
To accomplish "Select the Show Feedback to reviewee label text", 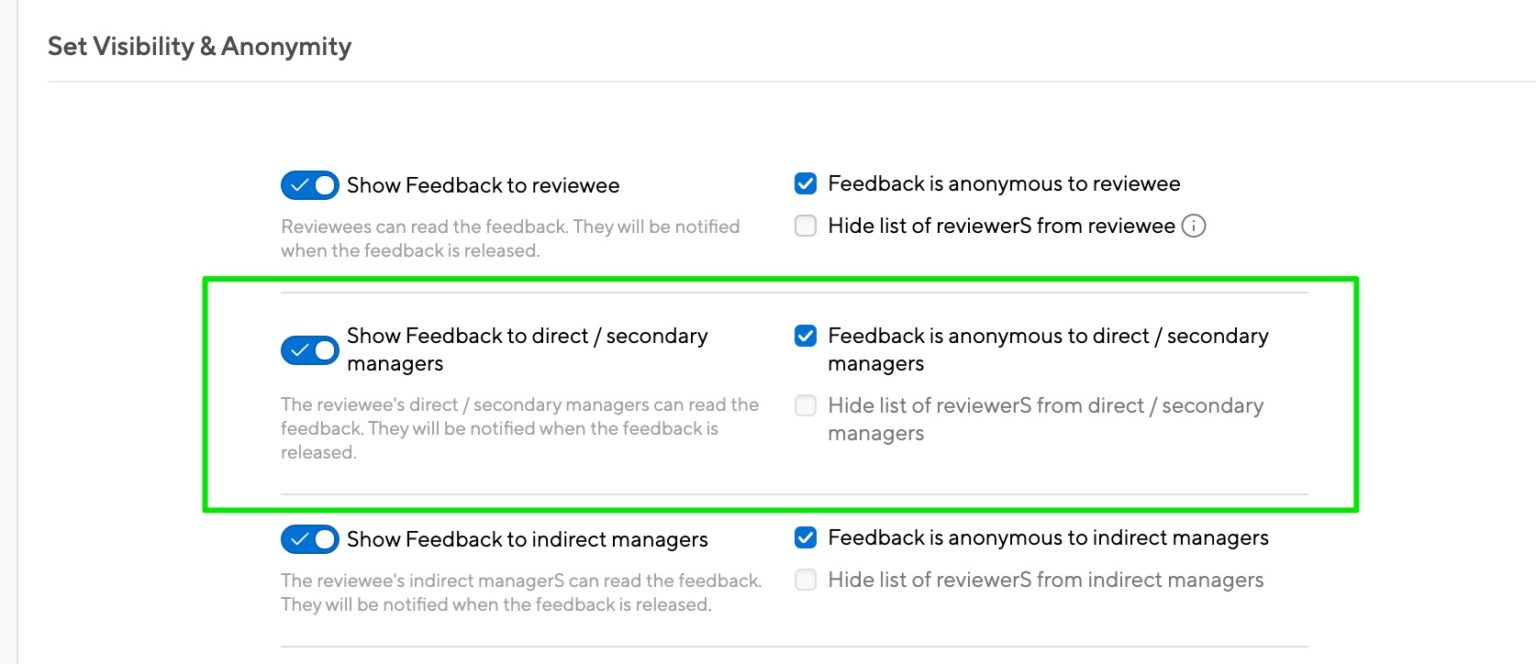I will pos(483,185).
